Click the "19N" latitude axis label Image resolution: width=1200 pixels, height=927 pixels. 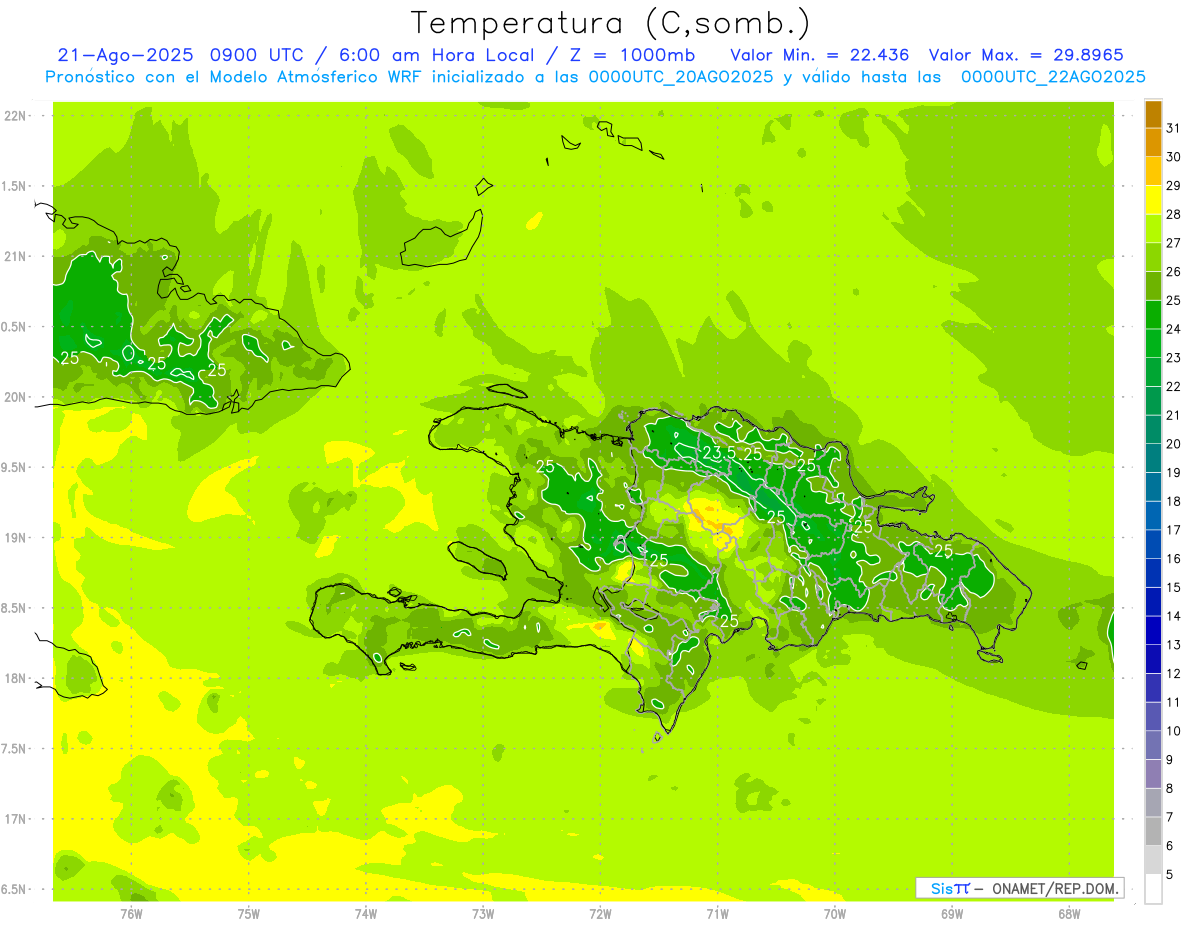(x=15, y=537)
